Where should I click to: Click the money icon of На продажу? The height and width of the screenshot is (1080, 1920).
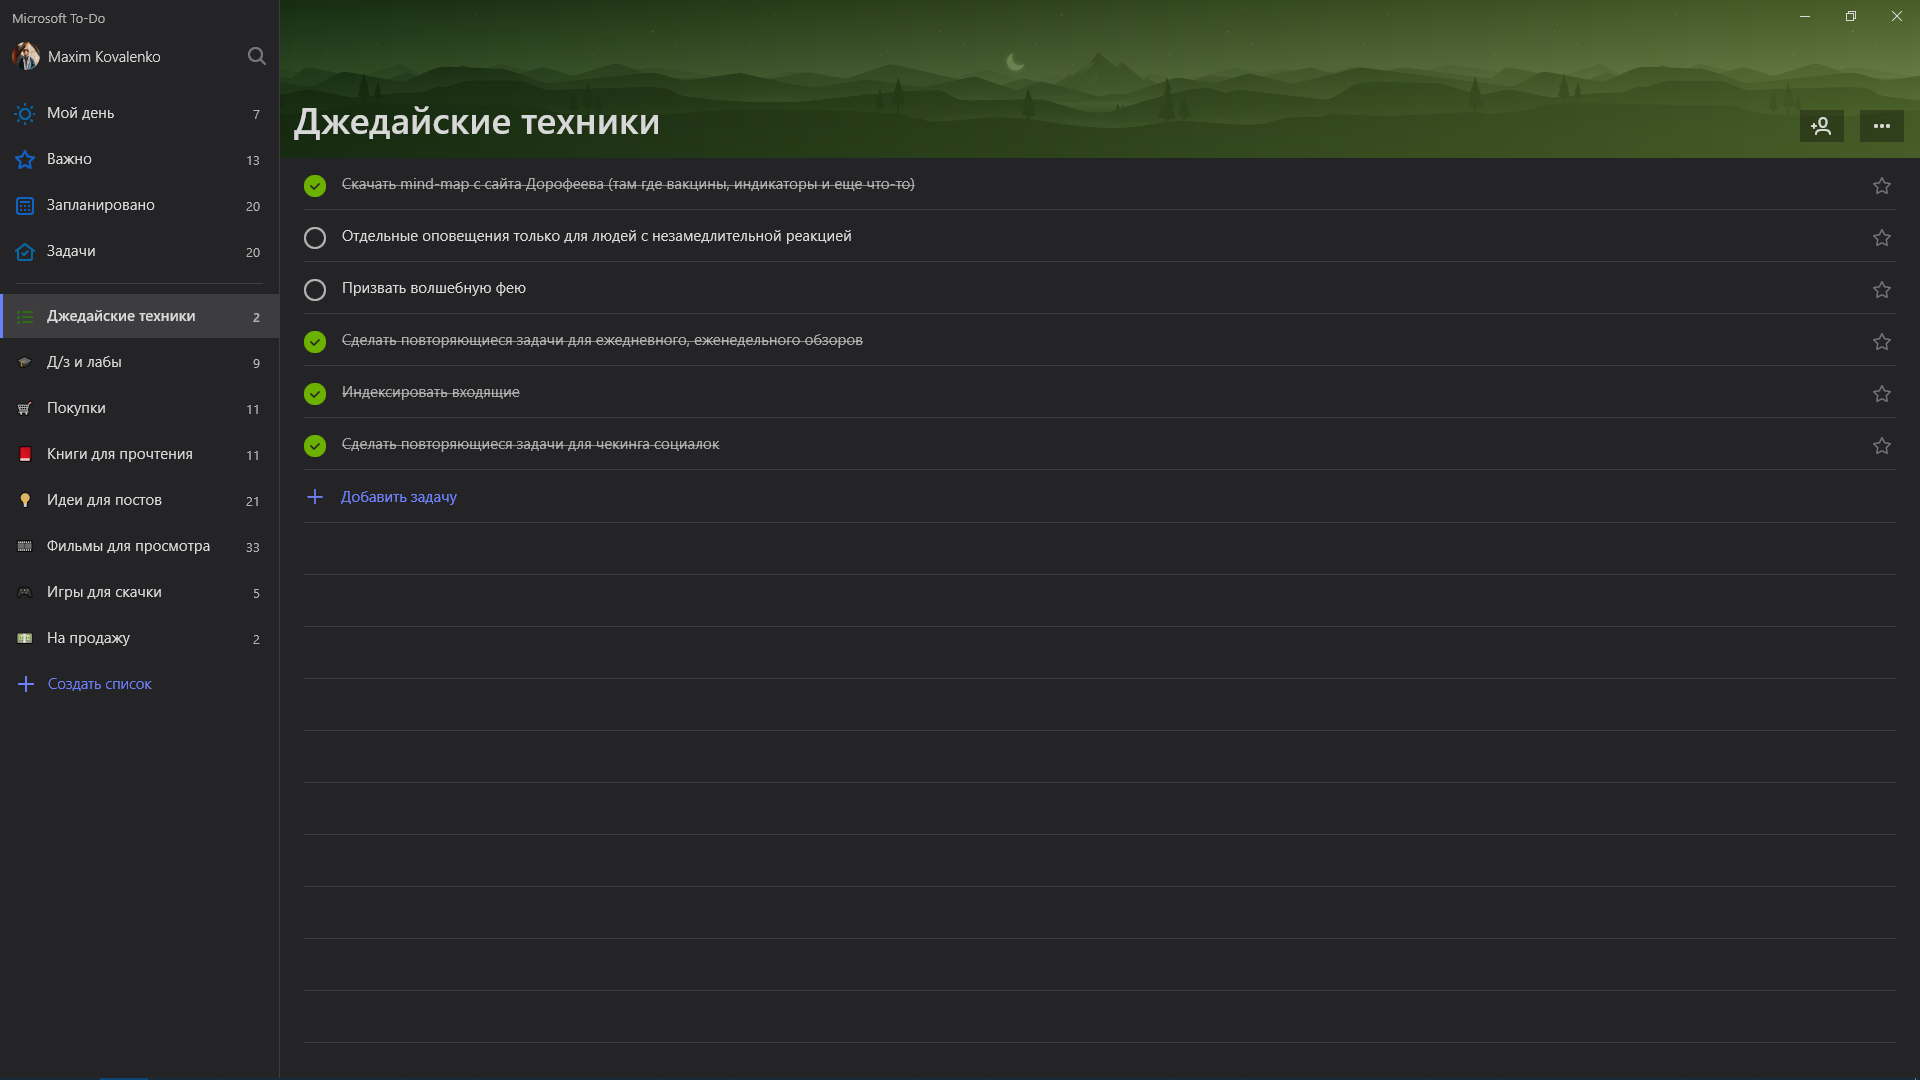[25, 638]
